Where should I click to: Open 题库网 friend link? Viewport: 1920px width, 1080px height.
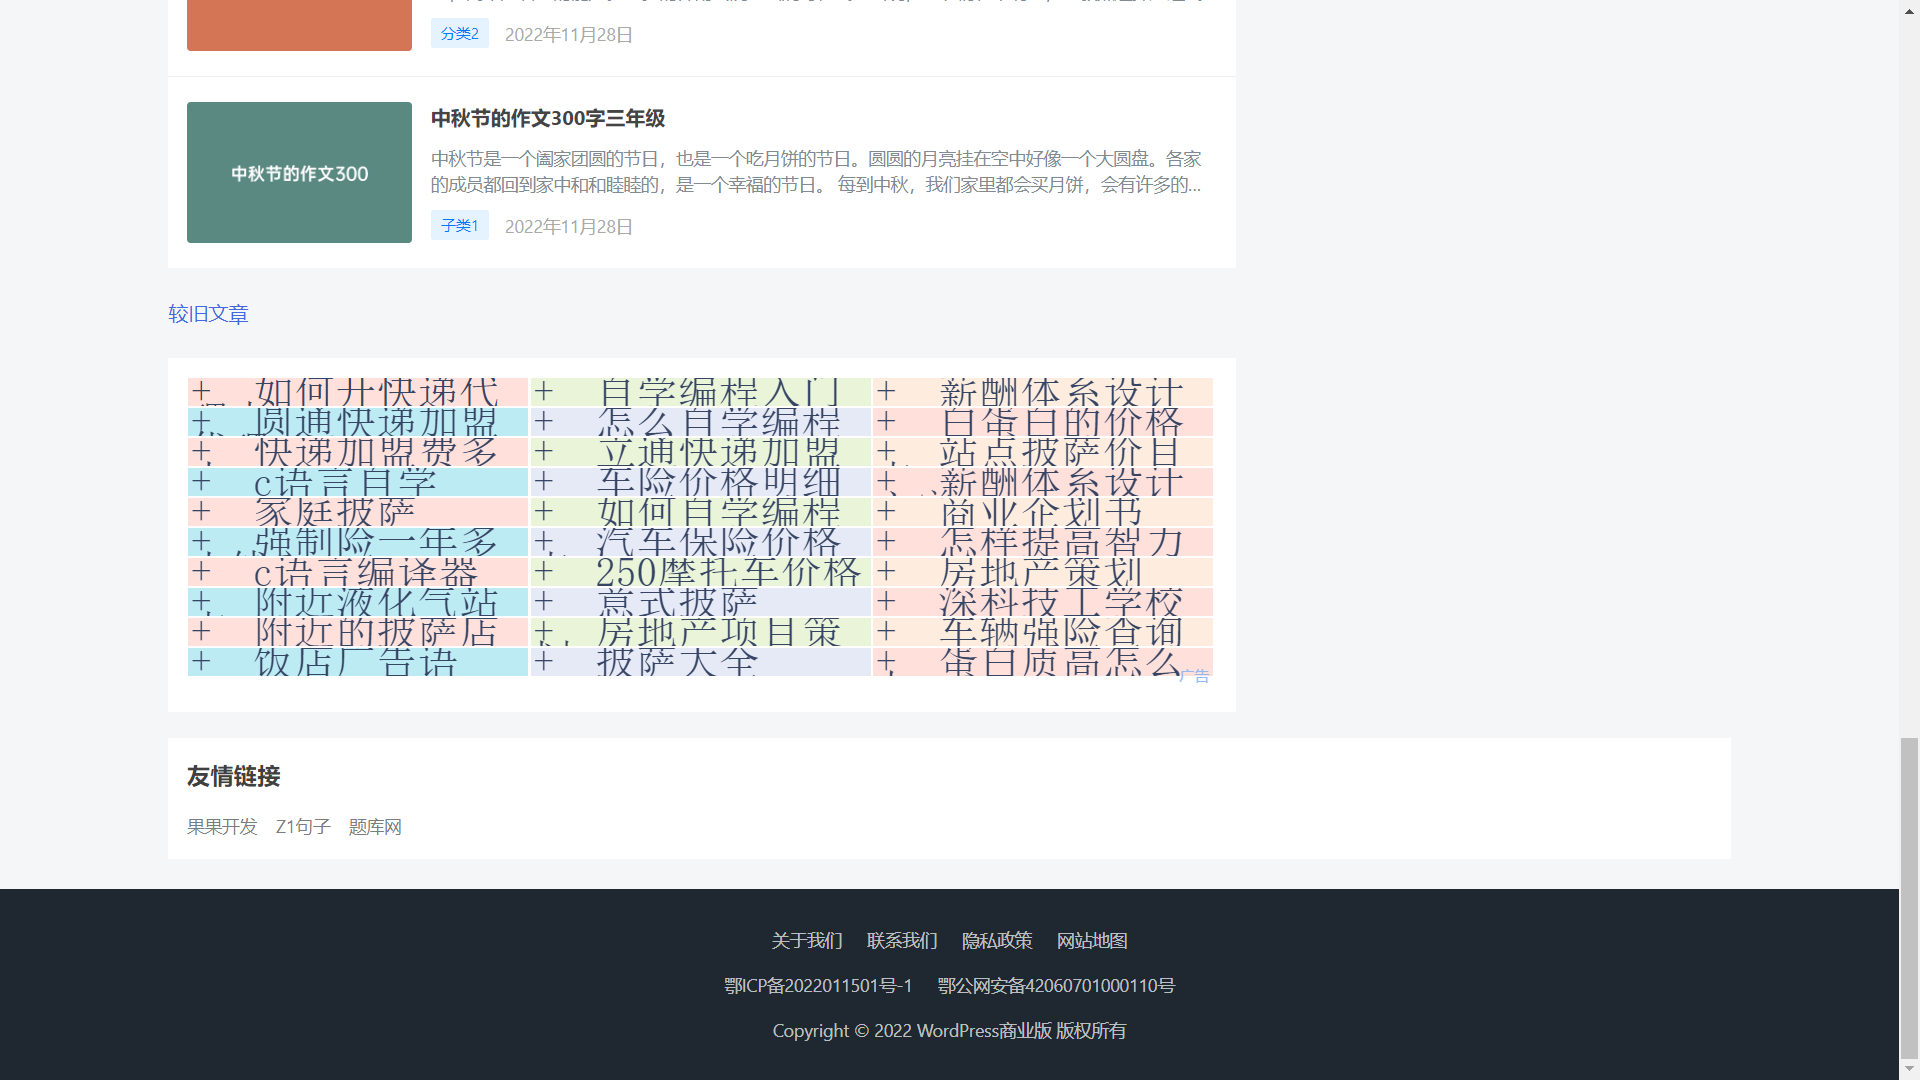tap(375, 827)
